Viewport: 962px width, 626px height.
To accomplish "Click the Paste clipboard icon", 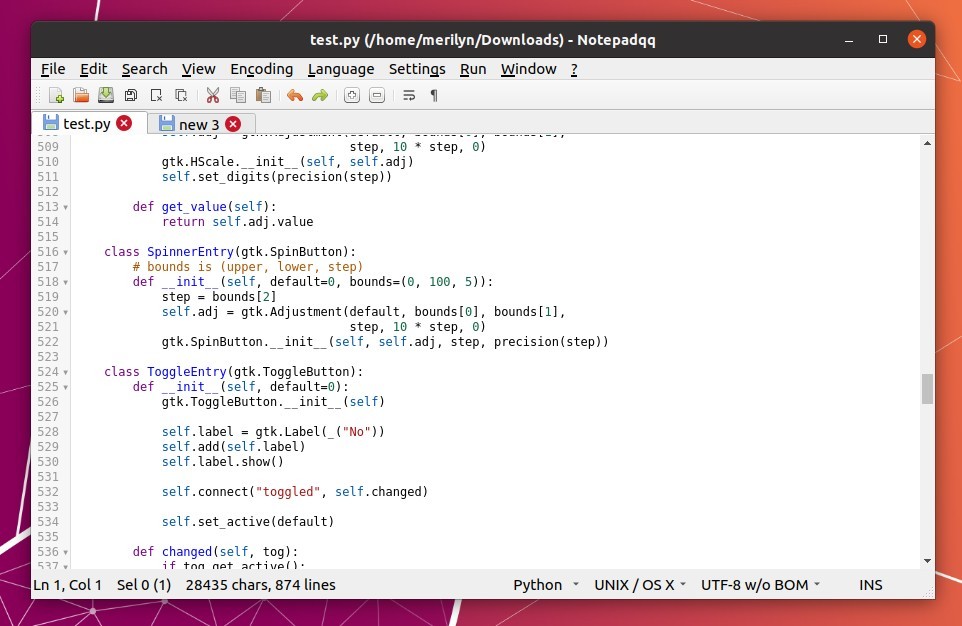I will click(x=263, y=96).
